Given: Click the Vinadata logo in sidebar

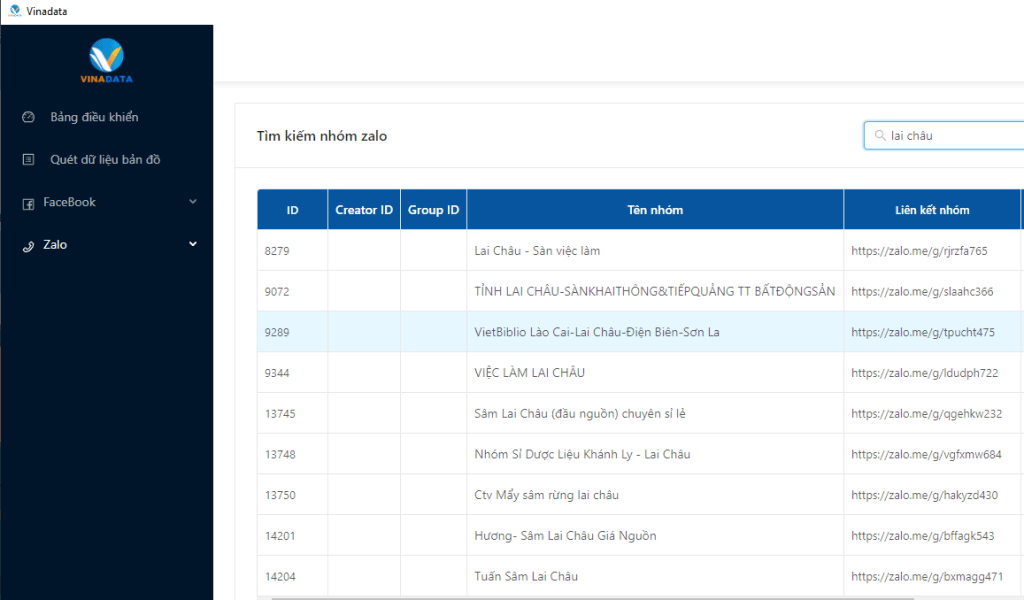Looking at the screenshot, I should pyautogui.click(x=106, y=61).
